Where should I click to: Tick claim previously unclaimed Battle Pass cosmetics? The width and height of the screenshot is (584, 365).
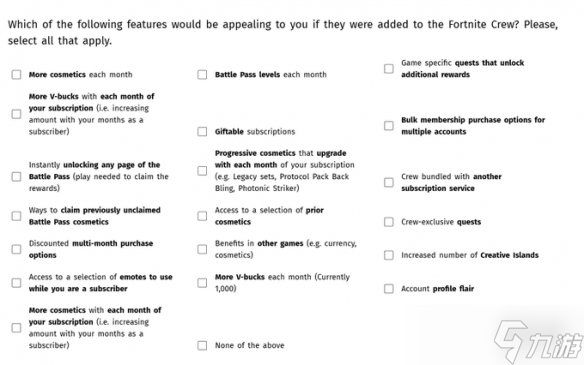click(x=16, y=216)
